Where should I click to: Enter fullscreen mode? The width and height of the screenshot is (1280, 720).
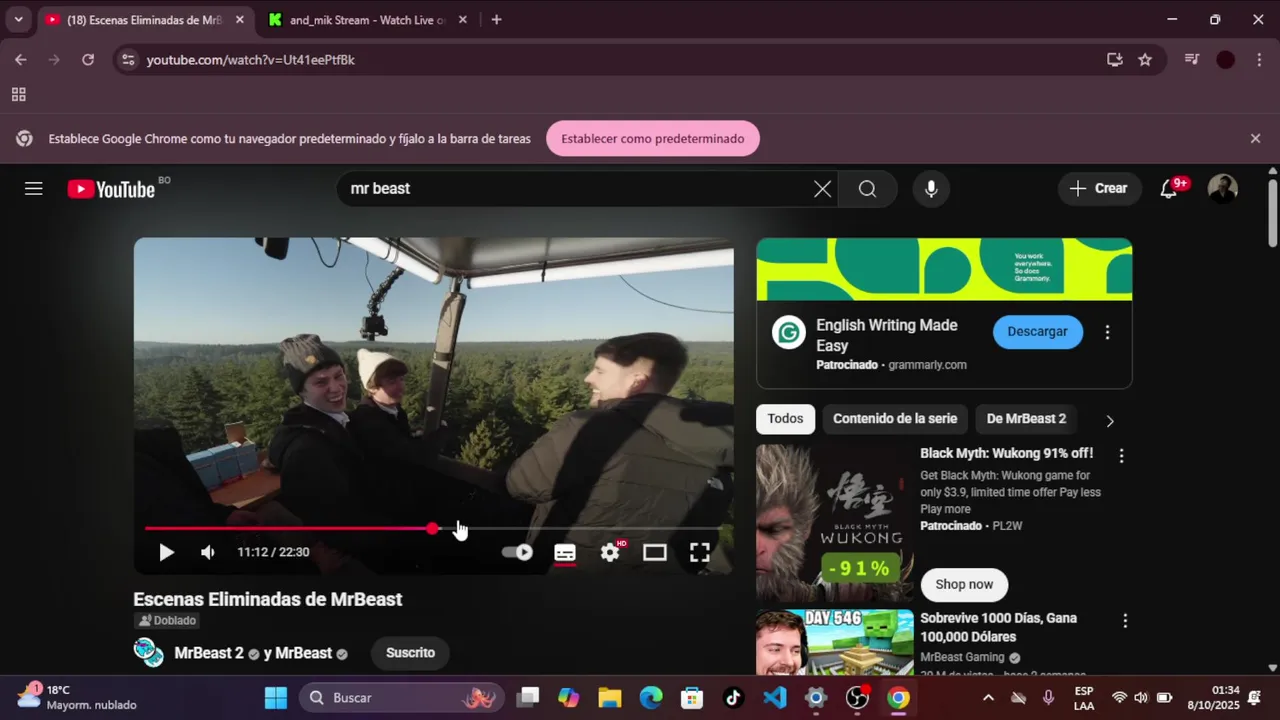click(x=700, y=552)
